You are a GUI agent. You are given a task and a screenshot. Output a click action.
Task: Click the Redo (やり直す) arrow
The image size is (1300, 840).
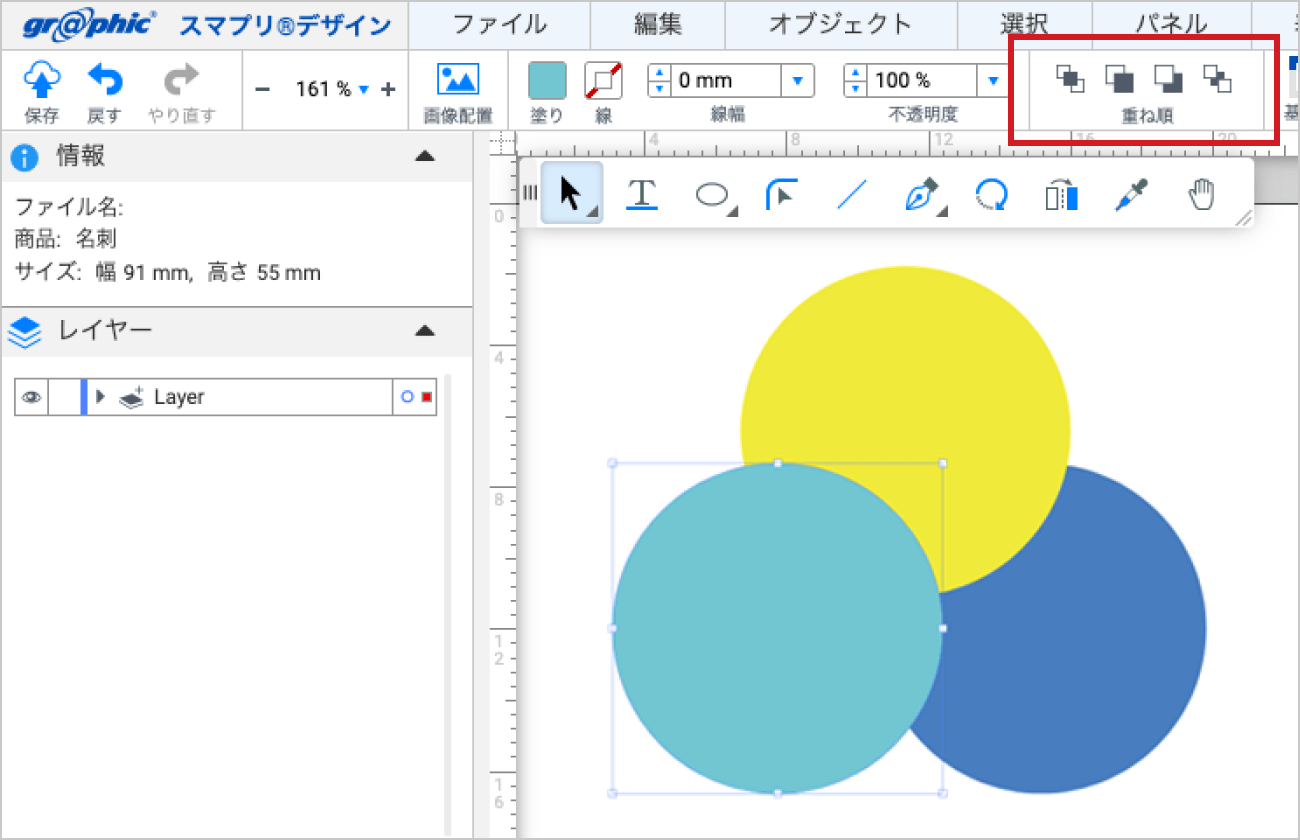(181, 79)
